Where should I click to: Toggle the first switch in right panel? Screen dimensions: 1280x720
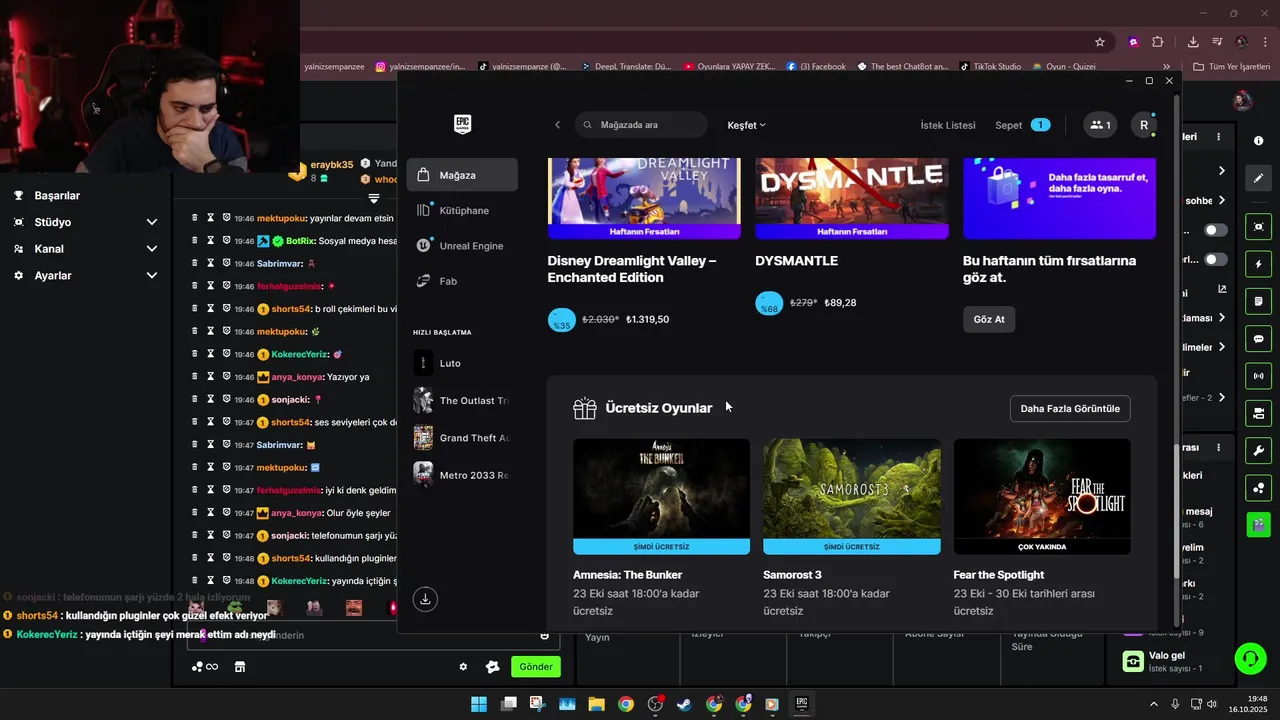[x=1215, y=230]
